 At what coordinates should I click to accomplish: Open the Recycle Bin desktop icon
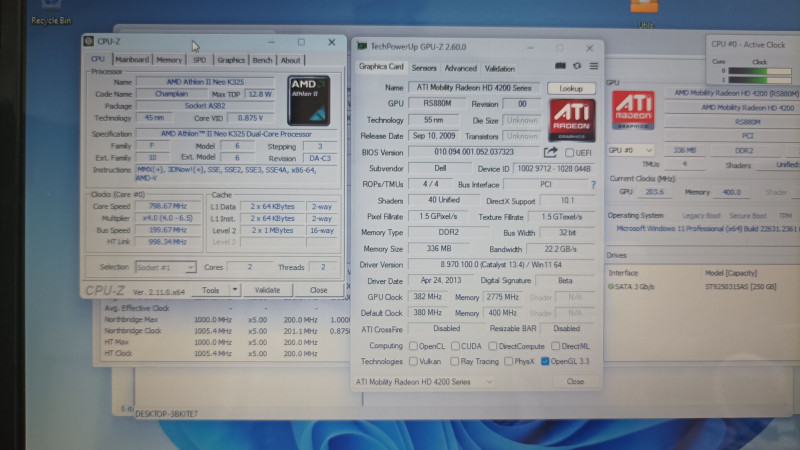pos(51,12)
